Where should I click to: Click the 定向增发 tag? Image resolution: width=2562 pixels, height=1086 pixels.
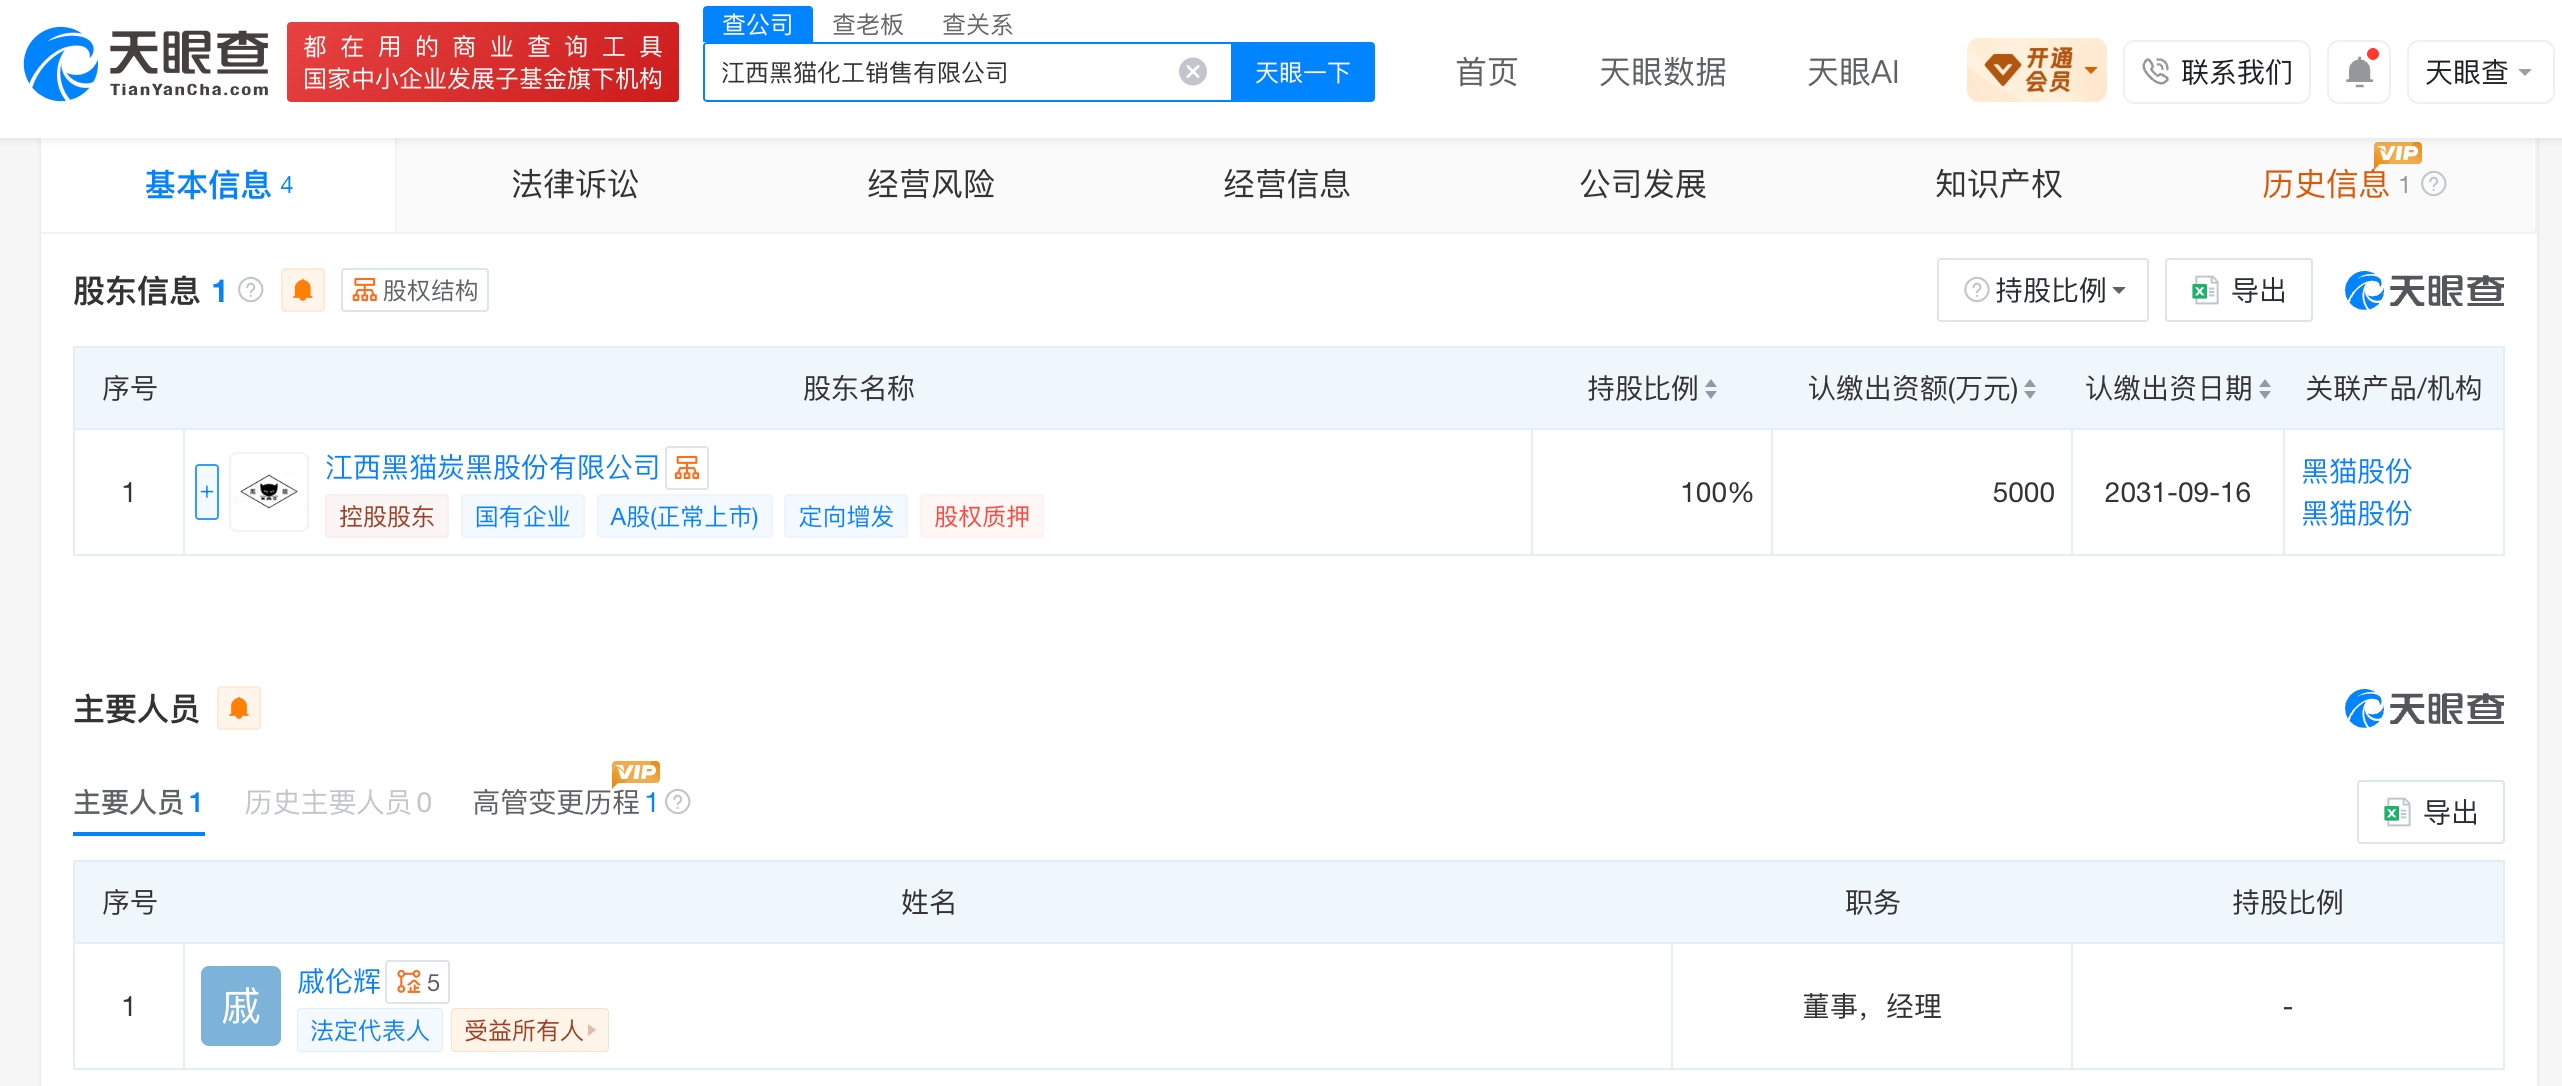click(x=846, y=516)
